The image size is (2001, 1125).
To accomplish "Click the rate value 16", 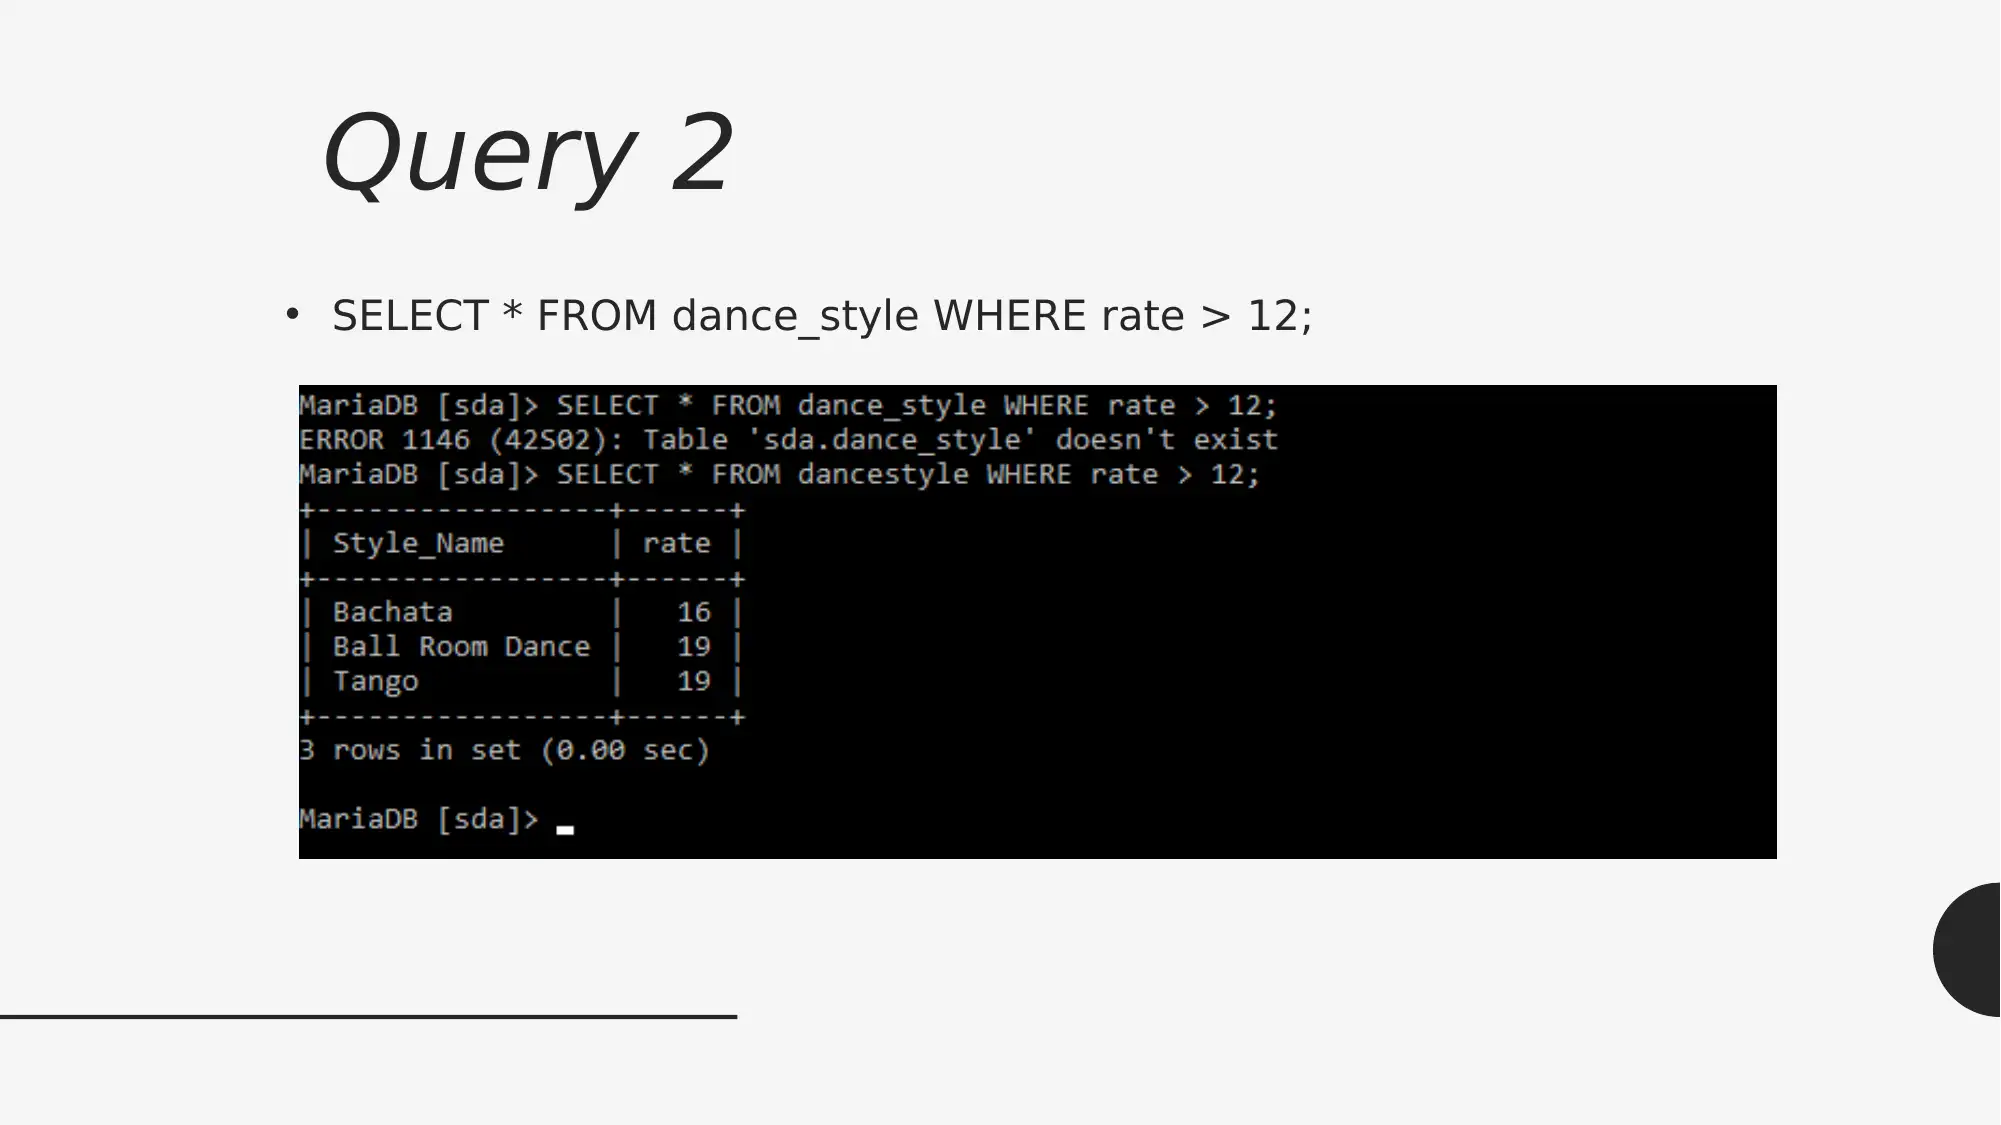I will pos(693,612).
